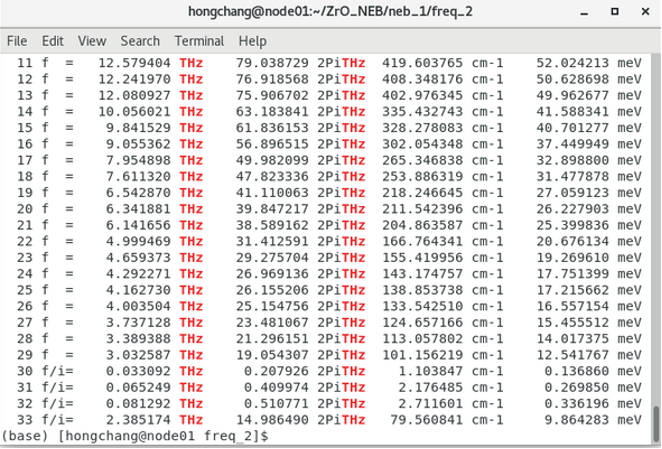This screenshot has width=662, height=449.
Task: Open the File menu
Action: (x=17, y=41)
